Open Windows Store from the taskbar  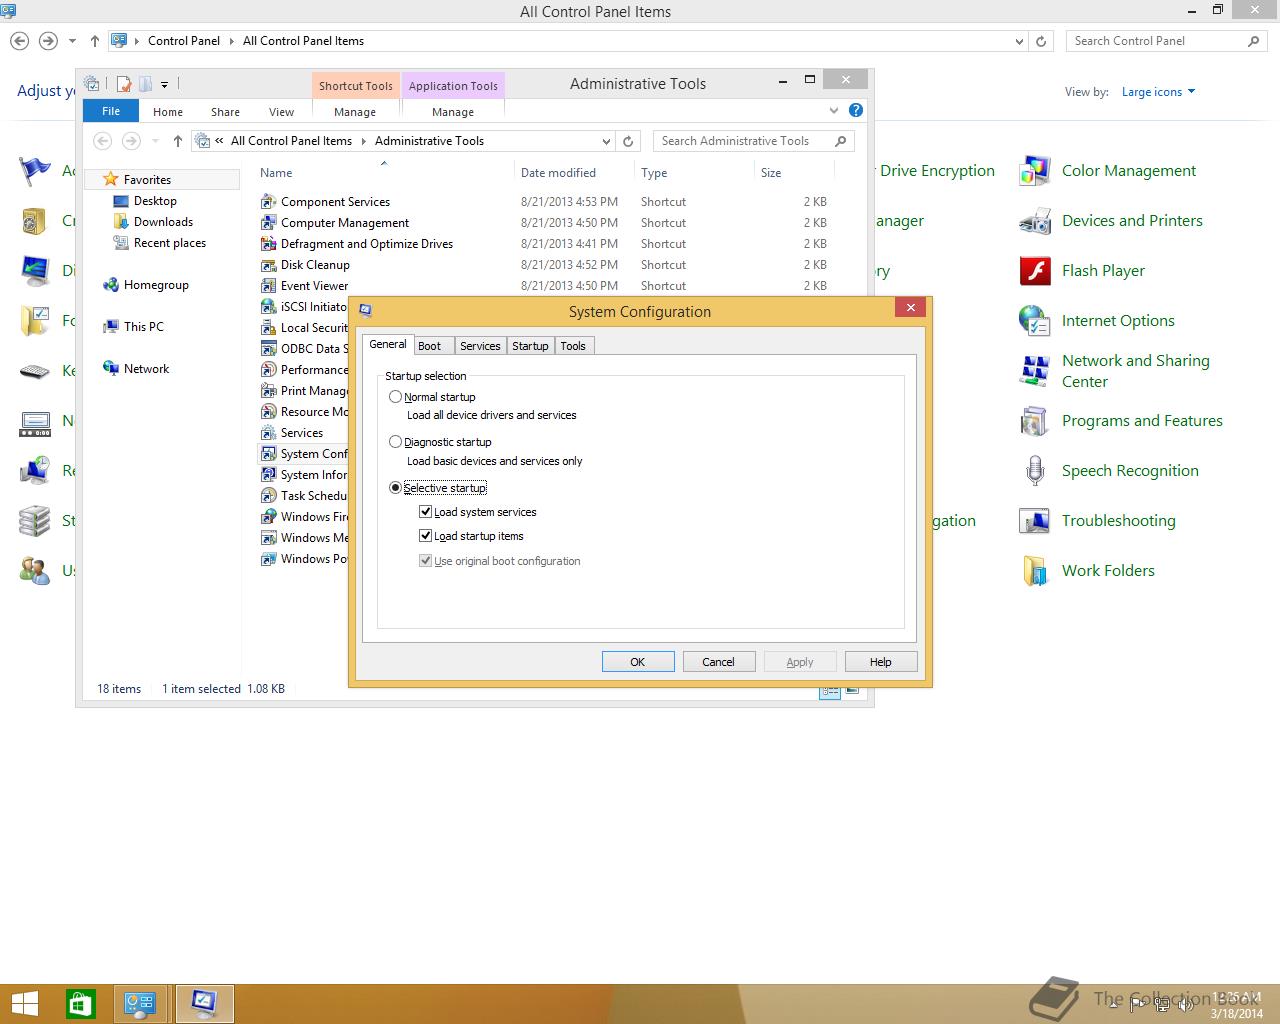80,1004
